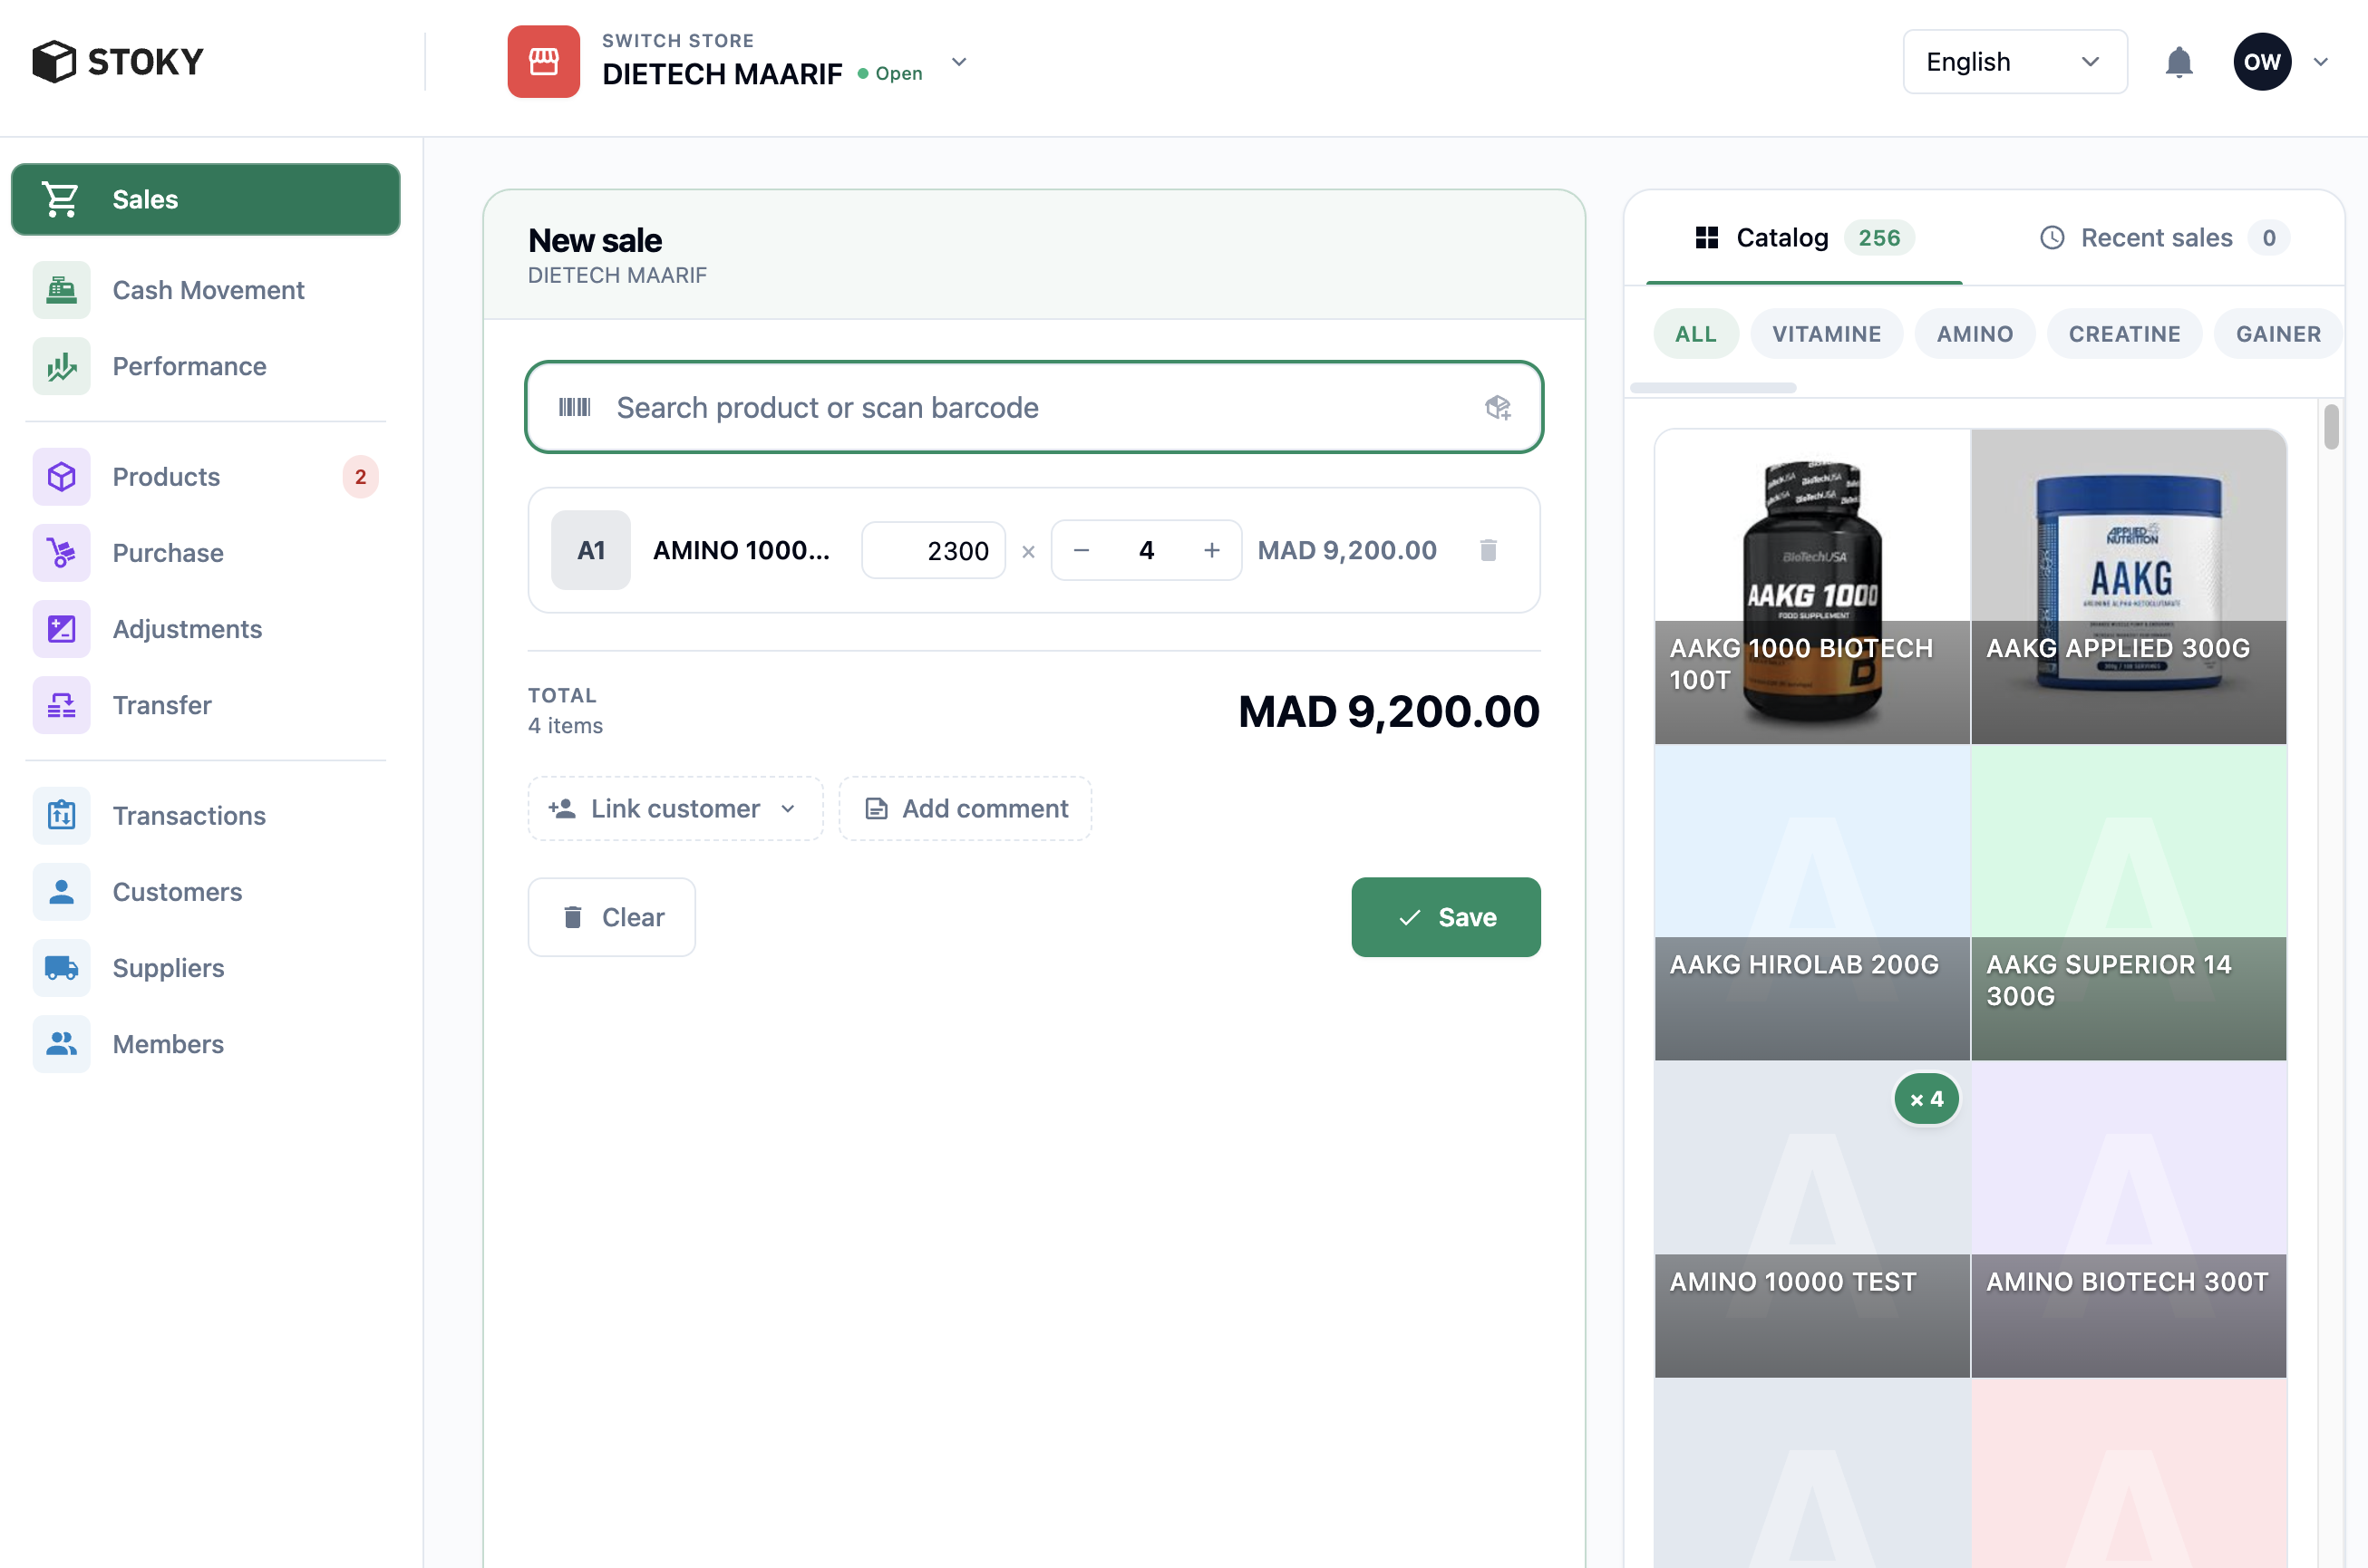Delete the AMINO 1000 line item
Screen dimensions: 2368x1568
pos(1488,550)
